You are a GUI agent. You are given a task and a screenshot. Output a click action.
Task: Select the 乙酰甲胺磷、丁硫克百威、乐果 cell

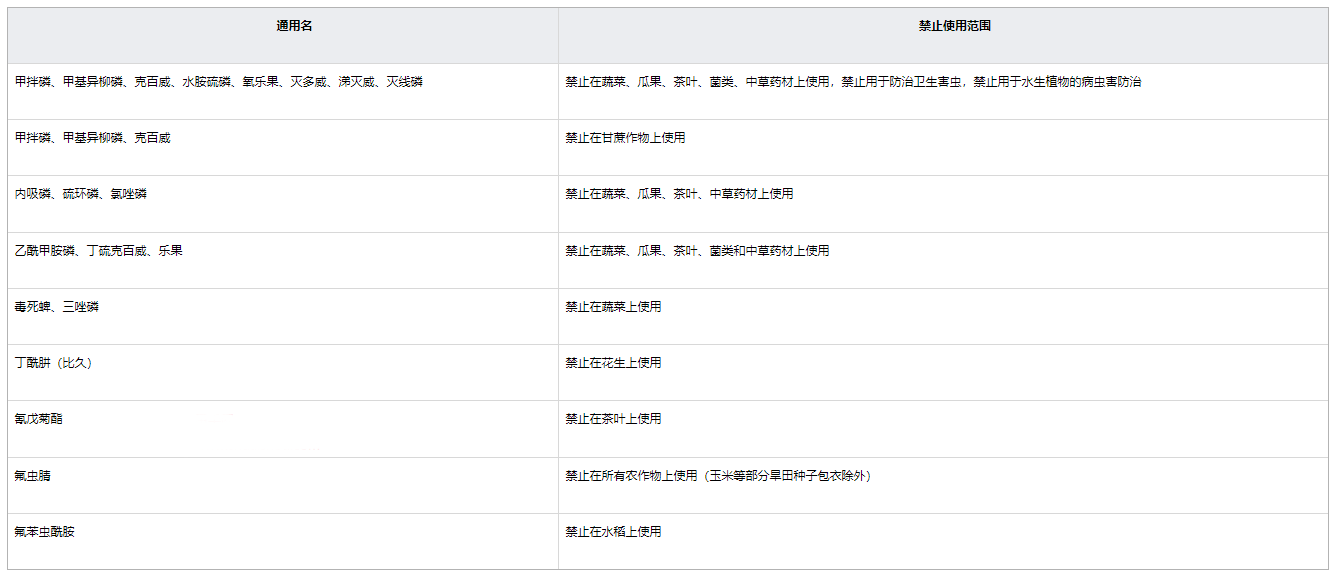[x=99, y=251]
